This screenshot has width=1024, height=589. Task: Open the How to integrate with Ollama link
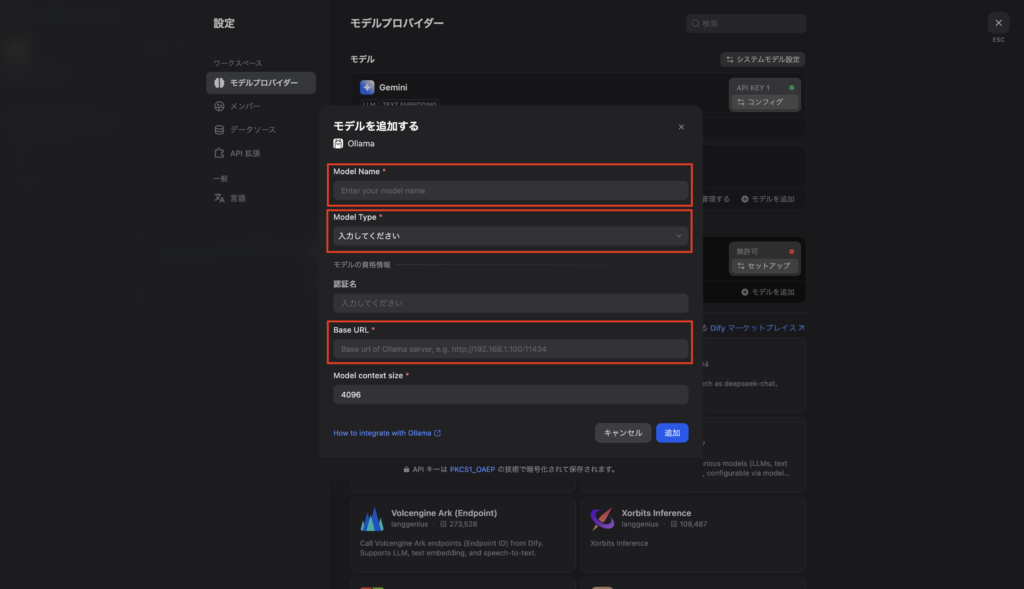[386, 433]
